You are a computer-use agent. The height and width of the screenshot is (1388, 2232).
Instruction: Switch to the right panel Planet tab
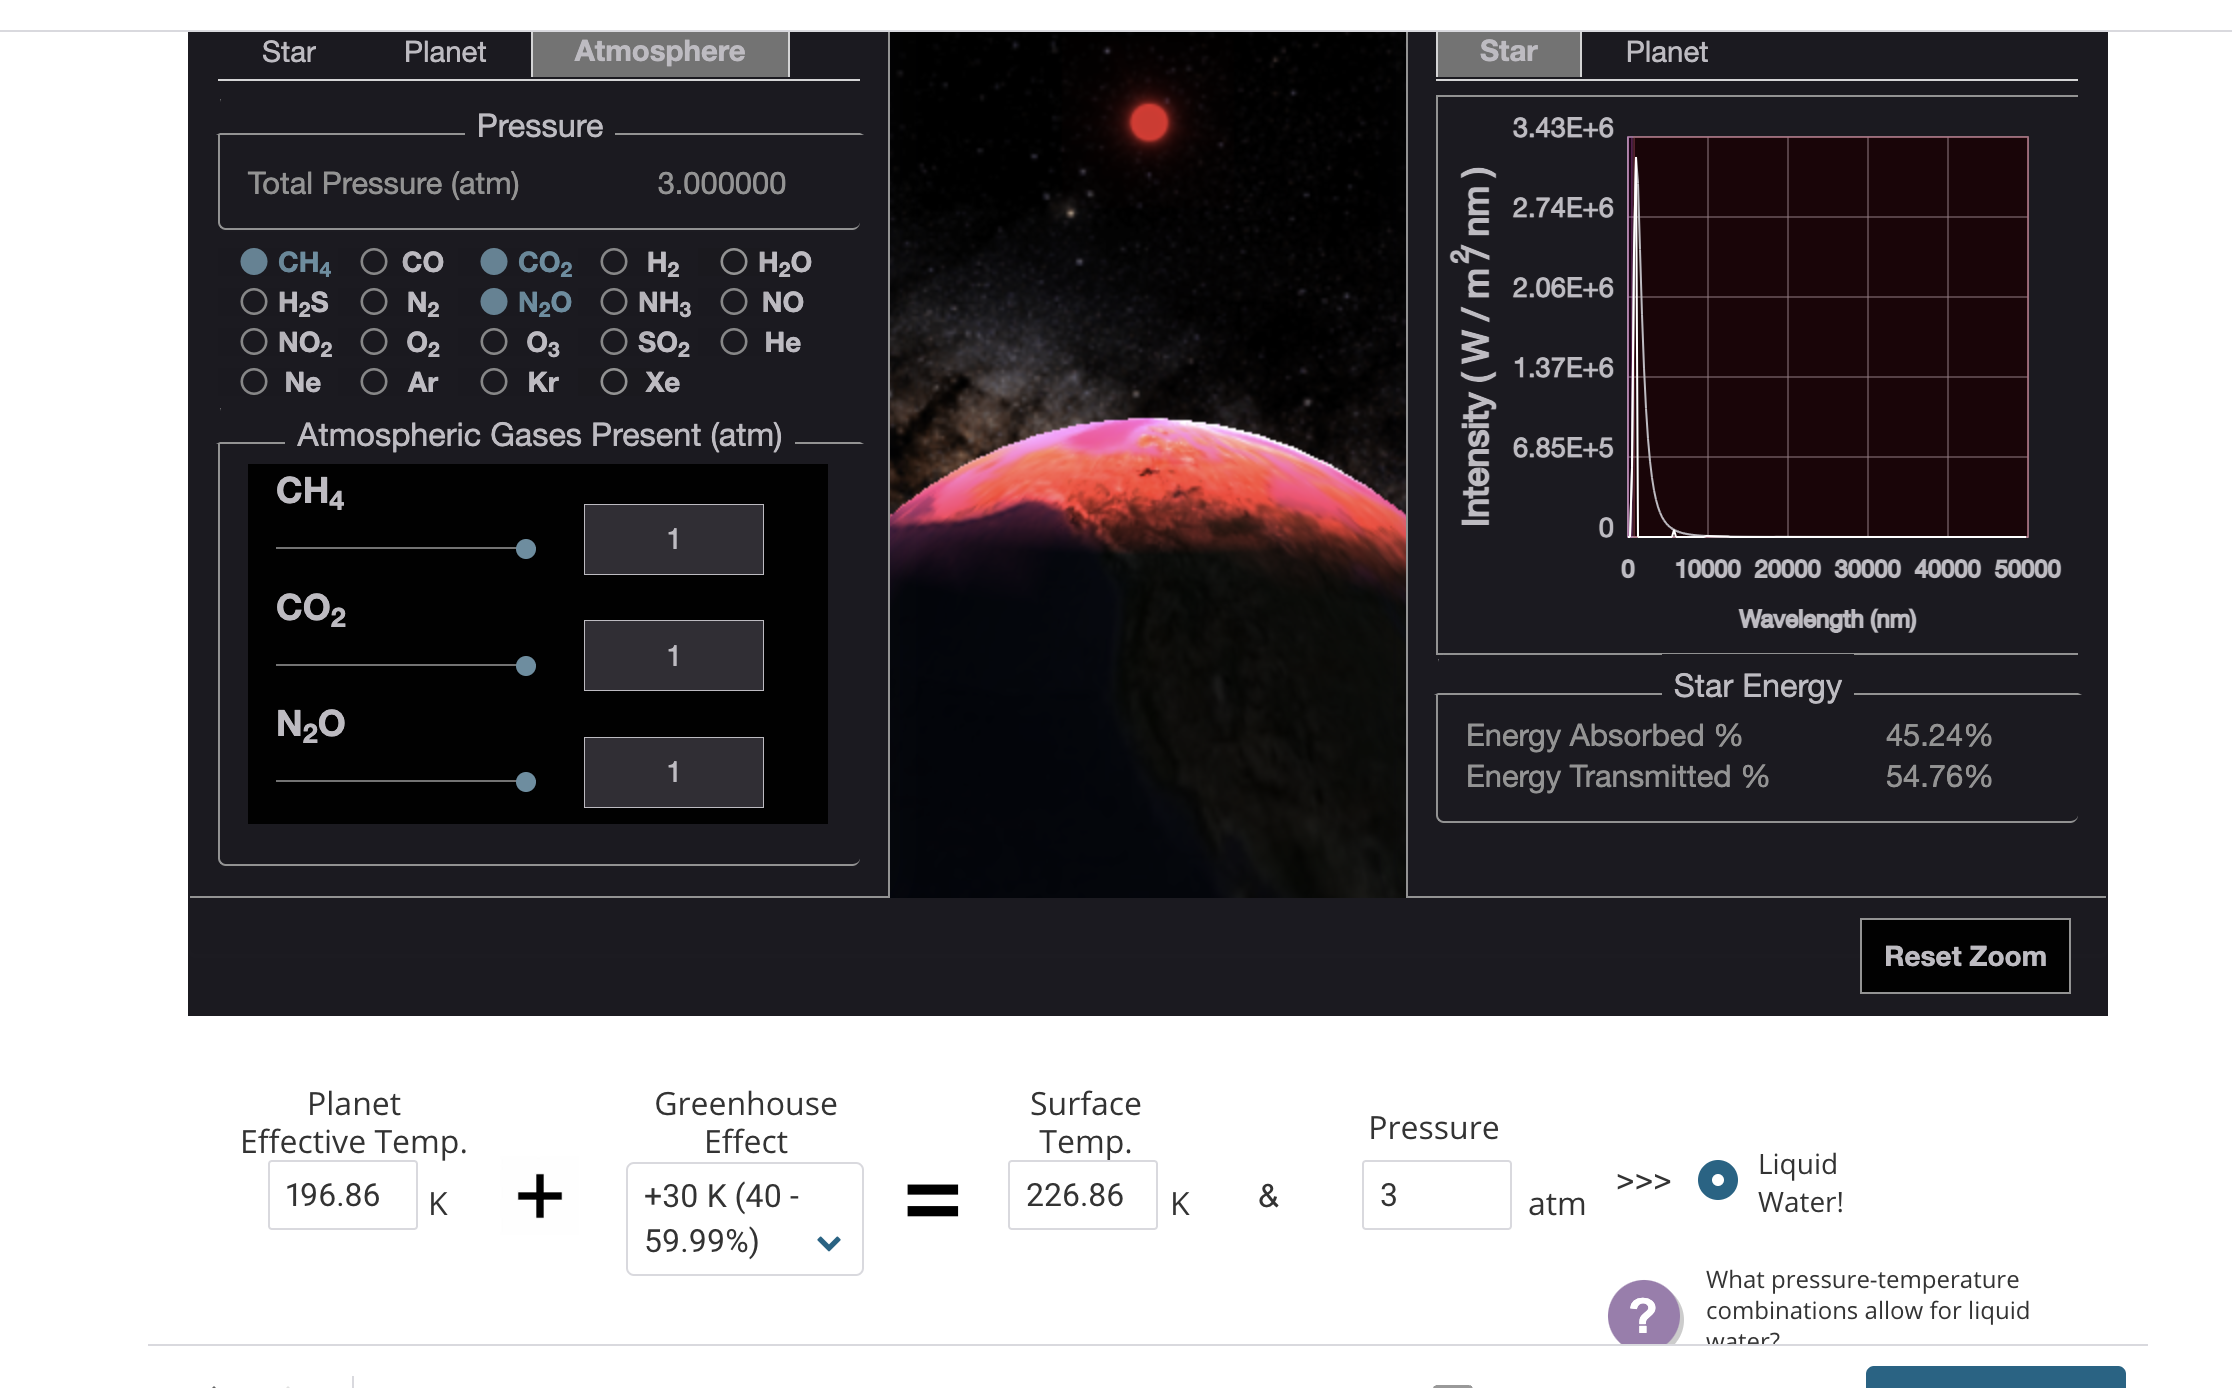pos(1666,52)
